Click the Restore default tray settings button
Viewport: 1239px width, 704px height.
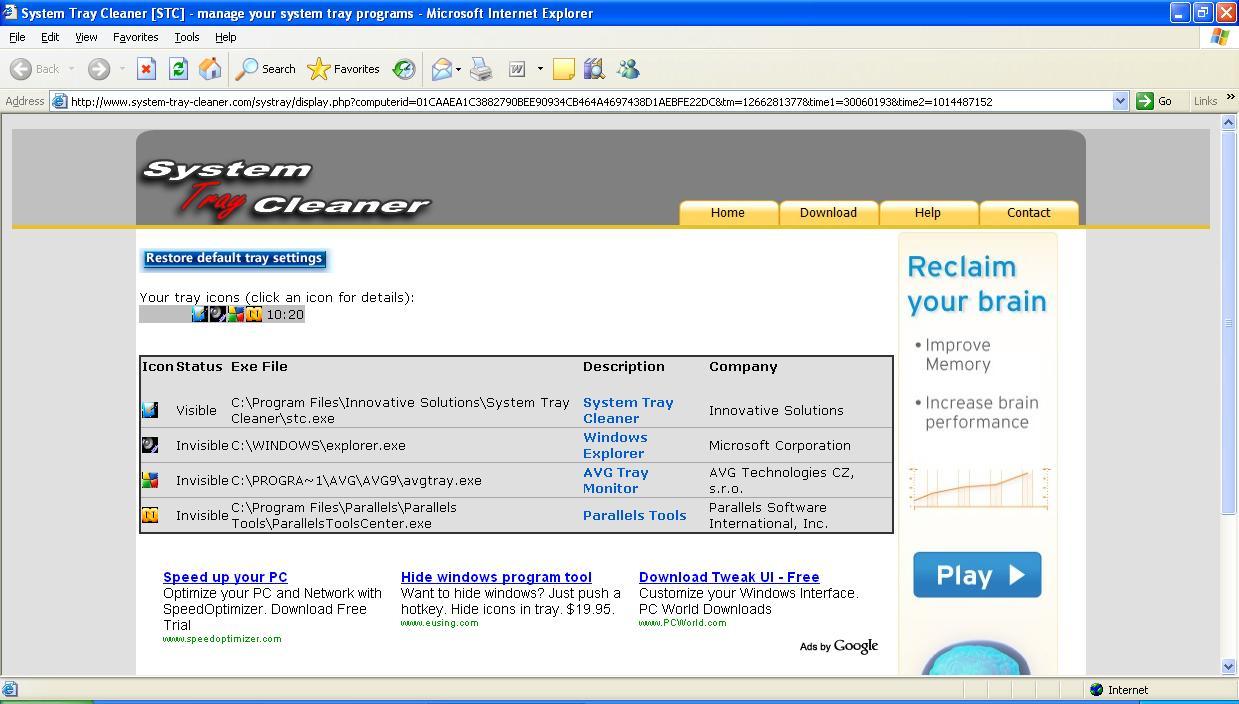pyautogui.click(x=233, y=258)
